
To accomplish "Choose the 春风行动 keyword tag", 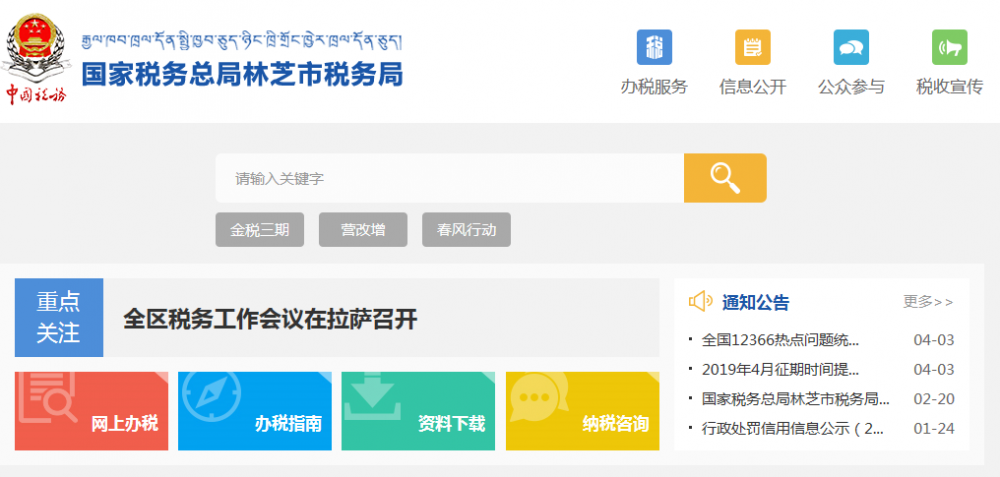I will [x=466, y=230].
